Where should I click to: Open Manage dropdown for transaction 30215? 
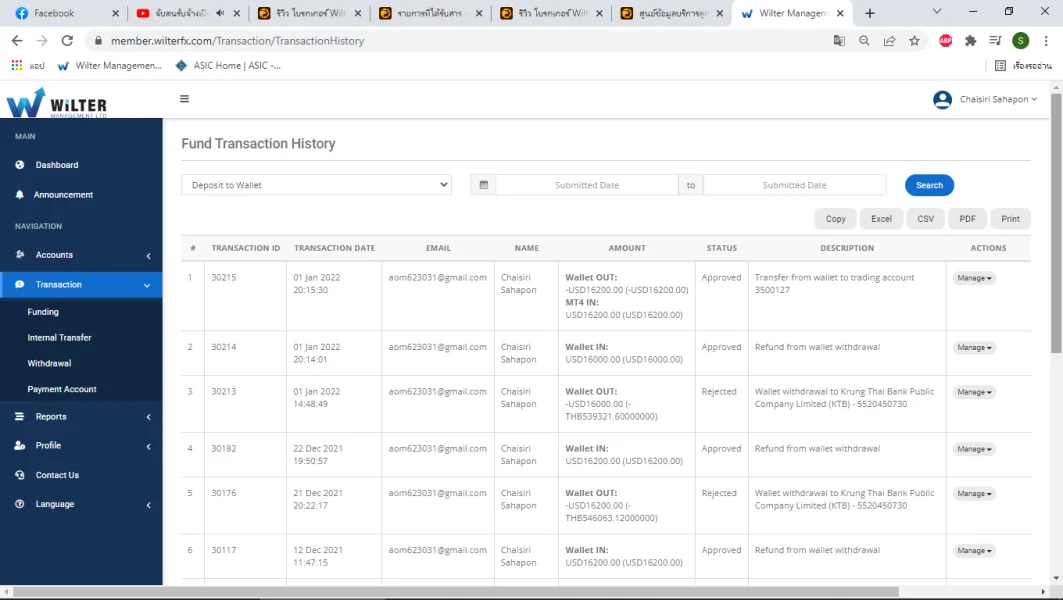click(974, 278)
